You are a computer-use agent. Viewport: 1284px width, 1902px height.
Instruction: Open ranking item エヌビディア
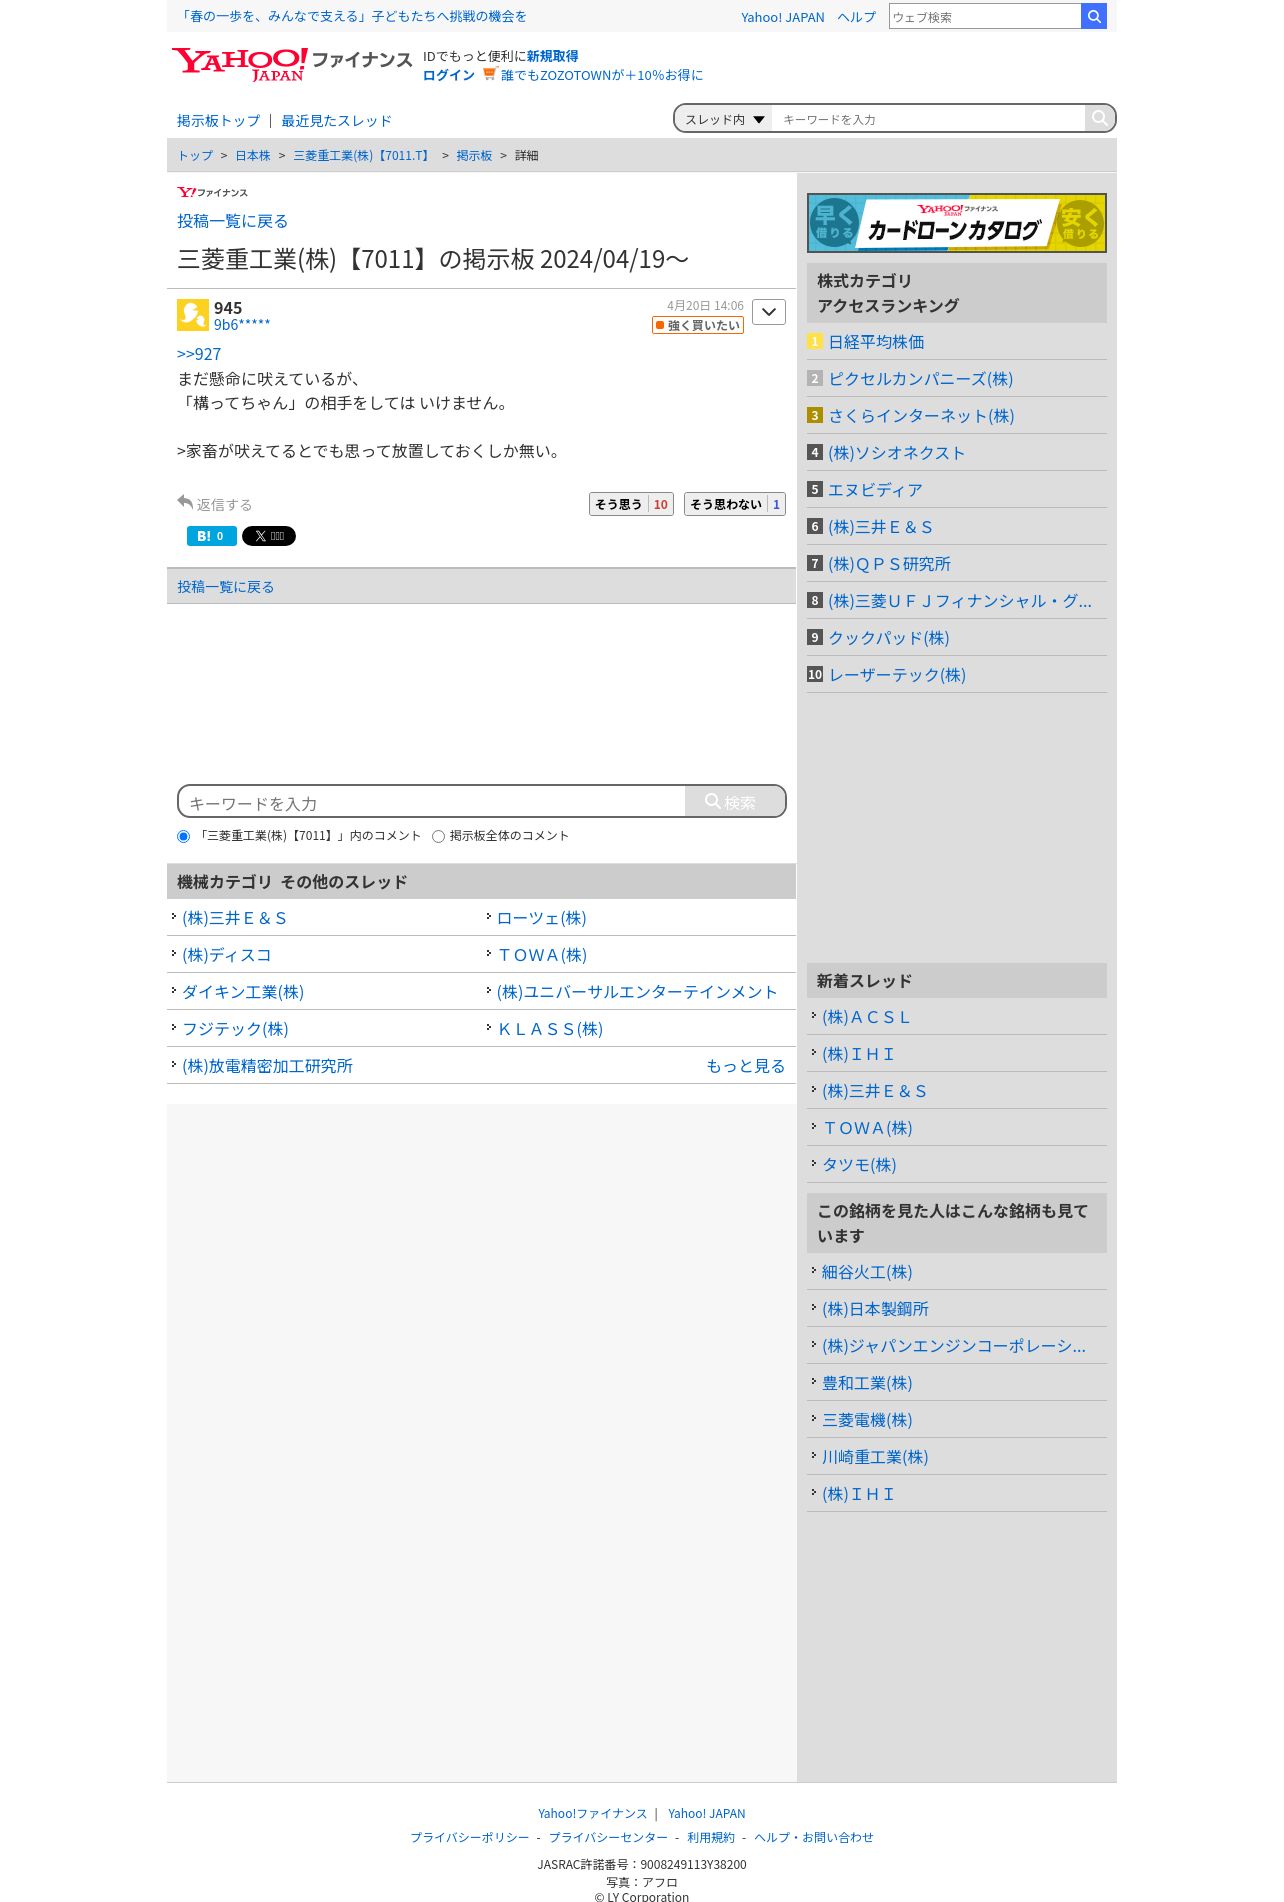pos(875,490)
